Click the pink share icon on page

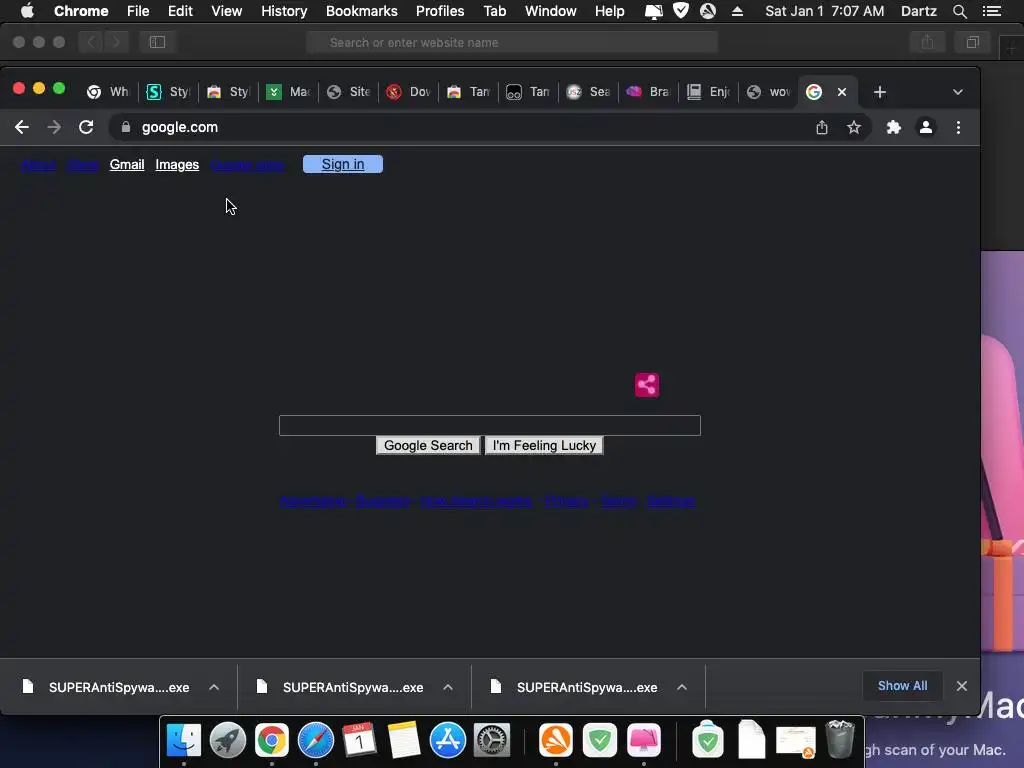click(647, 385)
